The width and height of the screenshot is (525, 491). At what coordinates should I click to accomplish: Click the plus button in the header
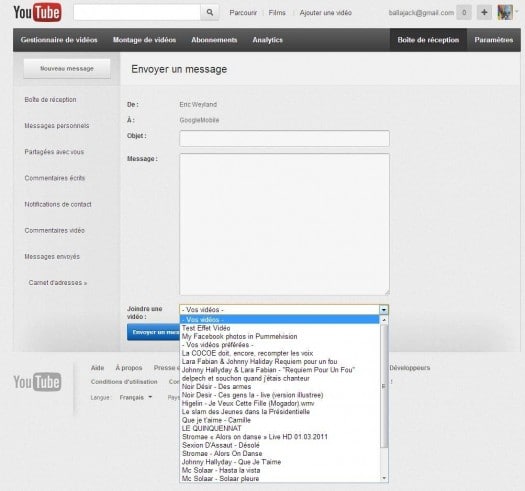484,12
